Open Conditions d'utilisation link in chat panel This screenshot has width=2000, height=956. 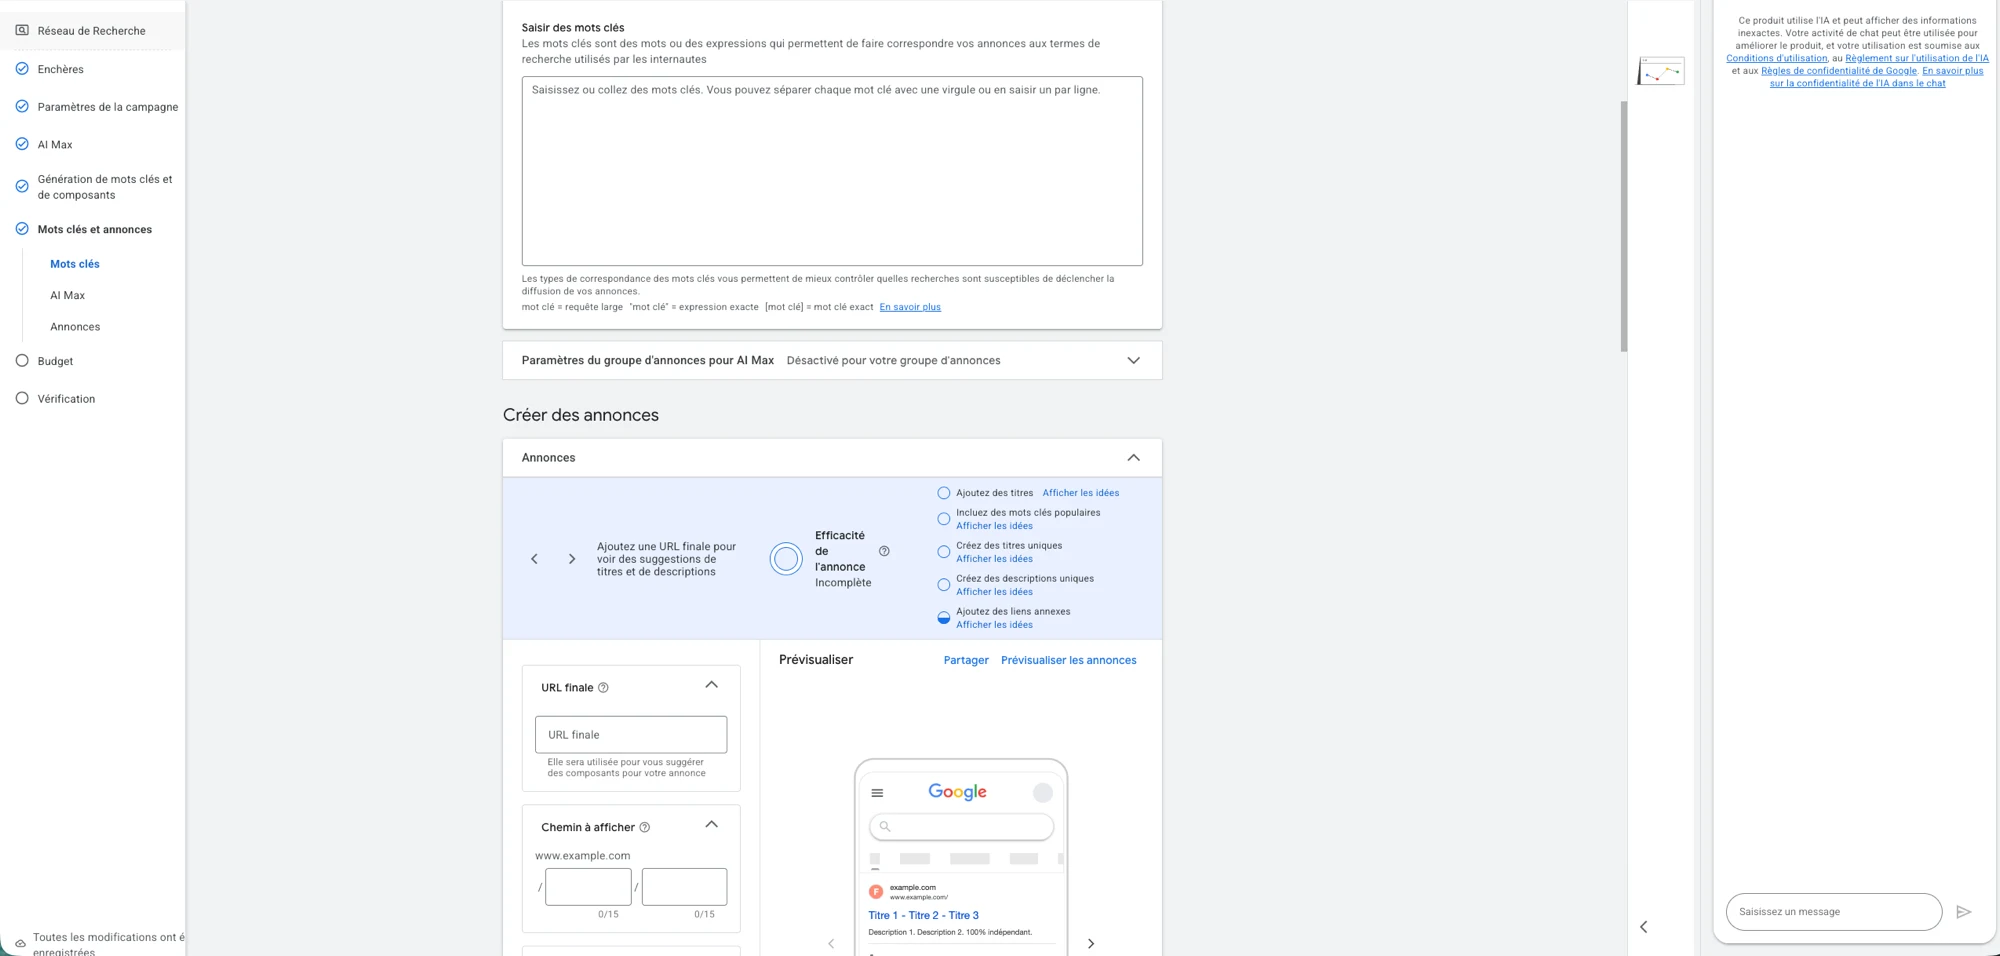[x=1776, y=58]
